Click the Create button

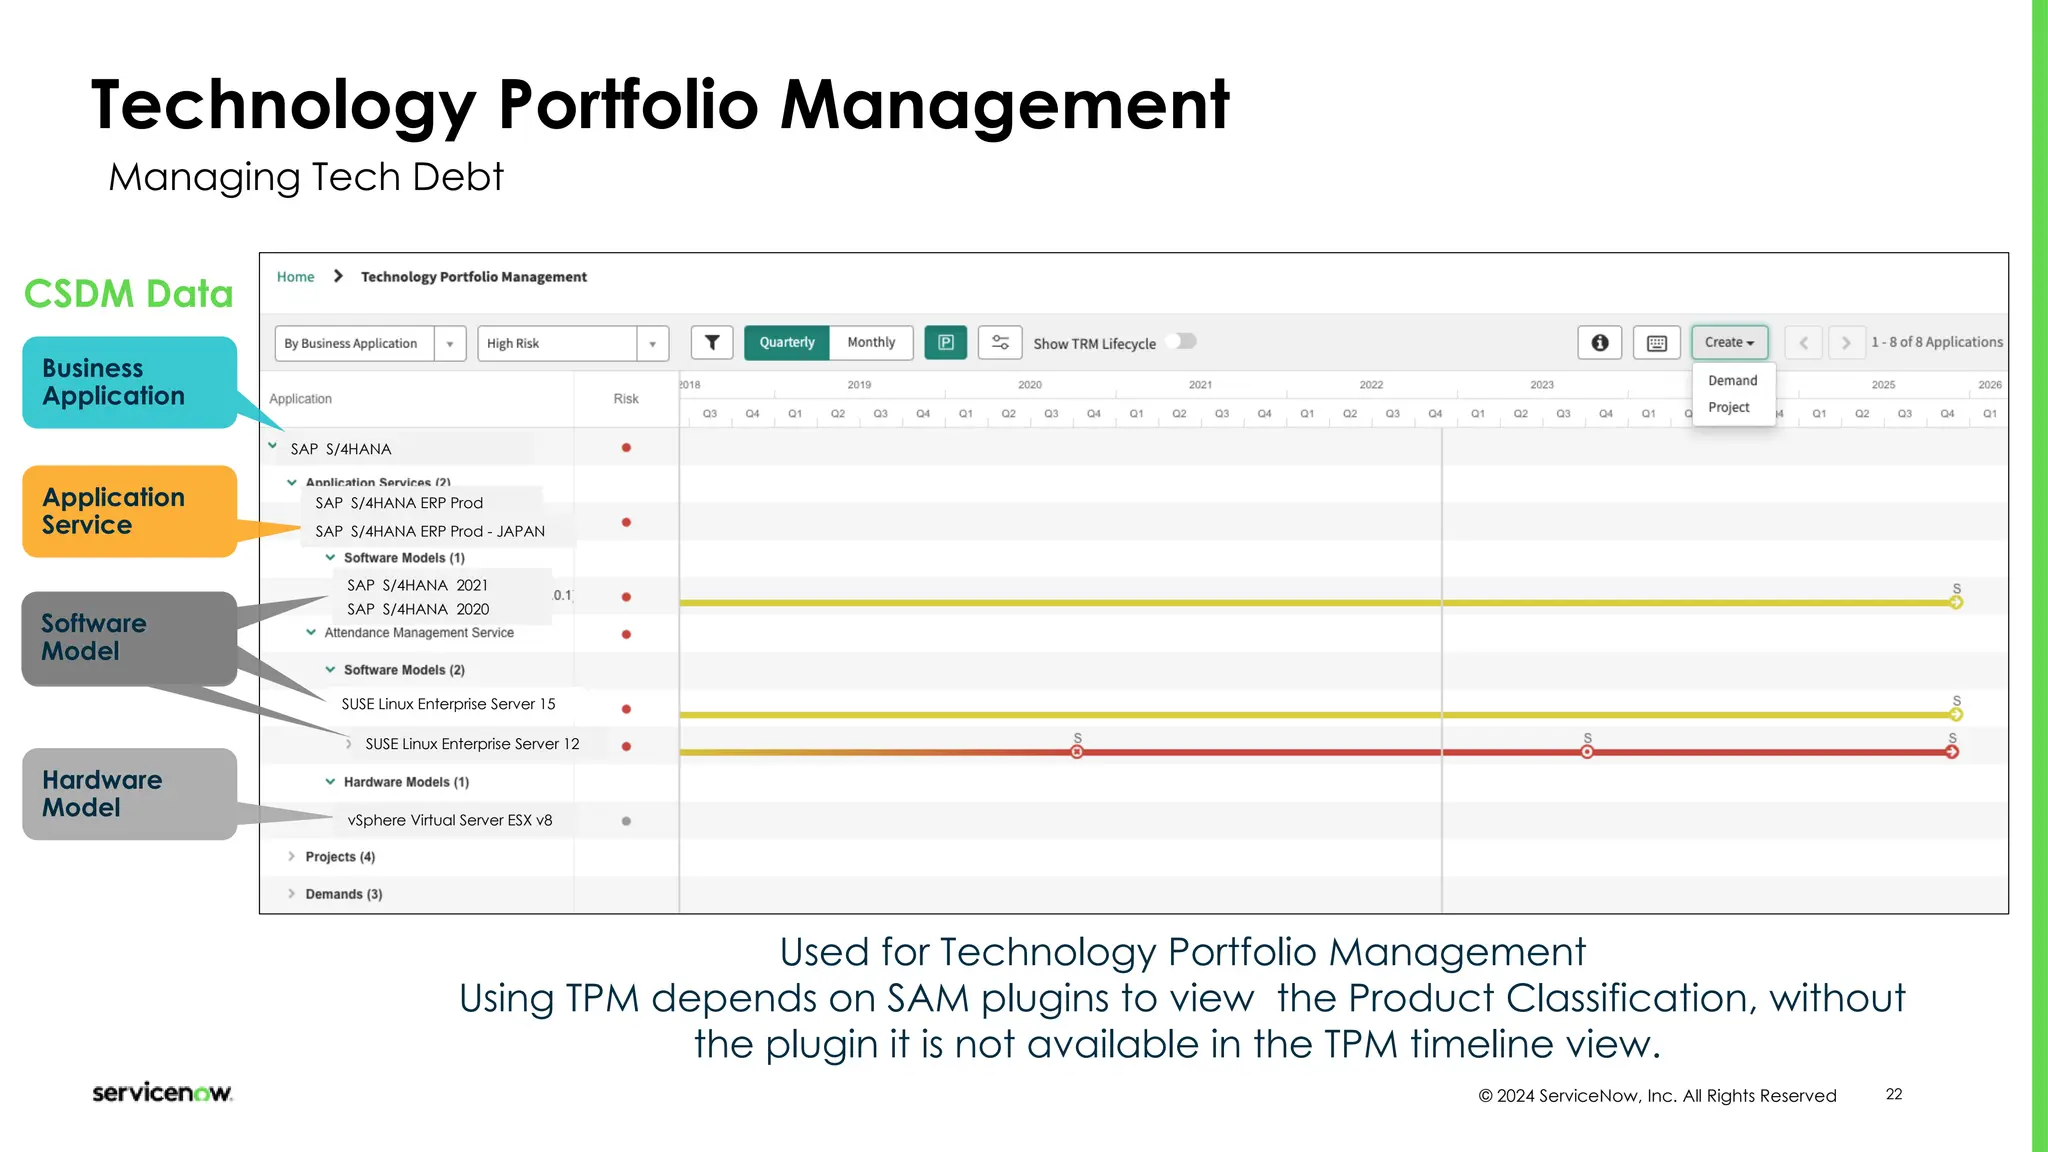[1729, 343]
